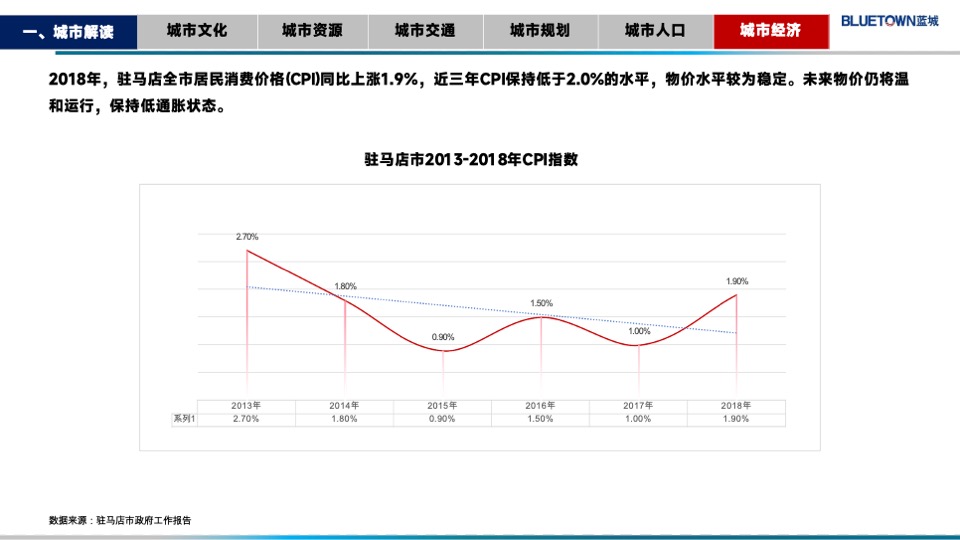Click the 1.90% data label above the 2018 point

click(737, 281)
